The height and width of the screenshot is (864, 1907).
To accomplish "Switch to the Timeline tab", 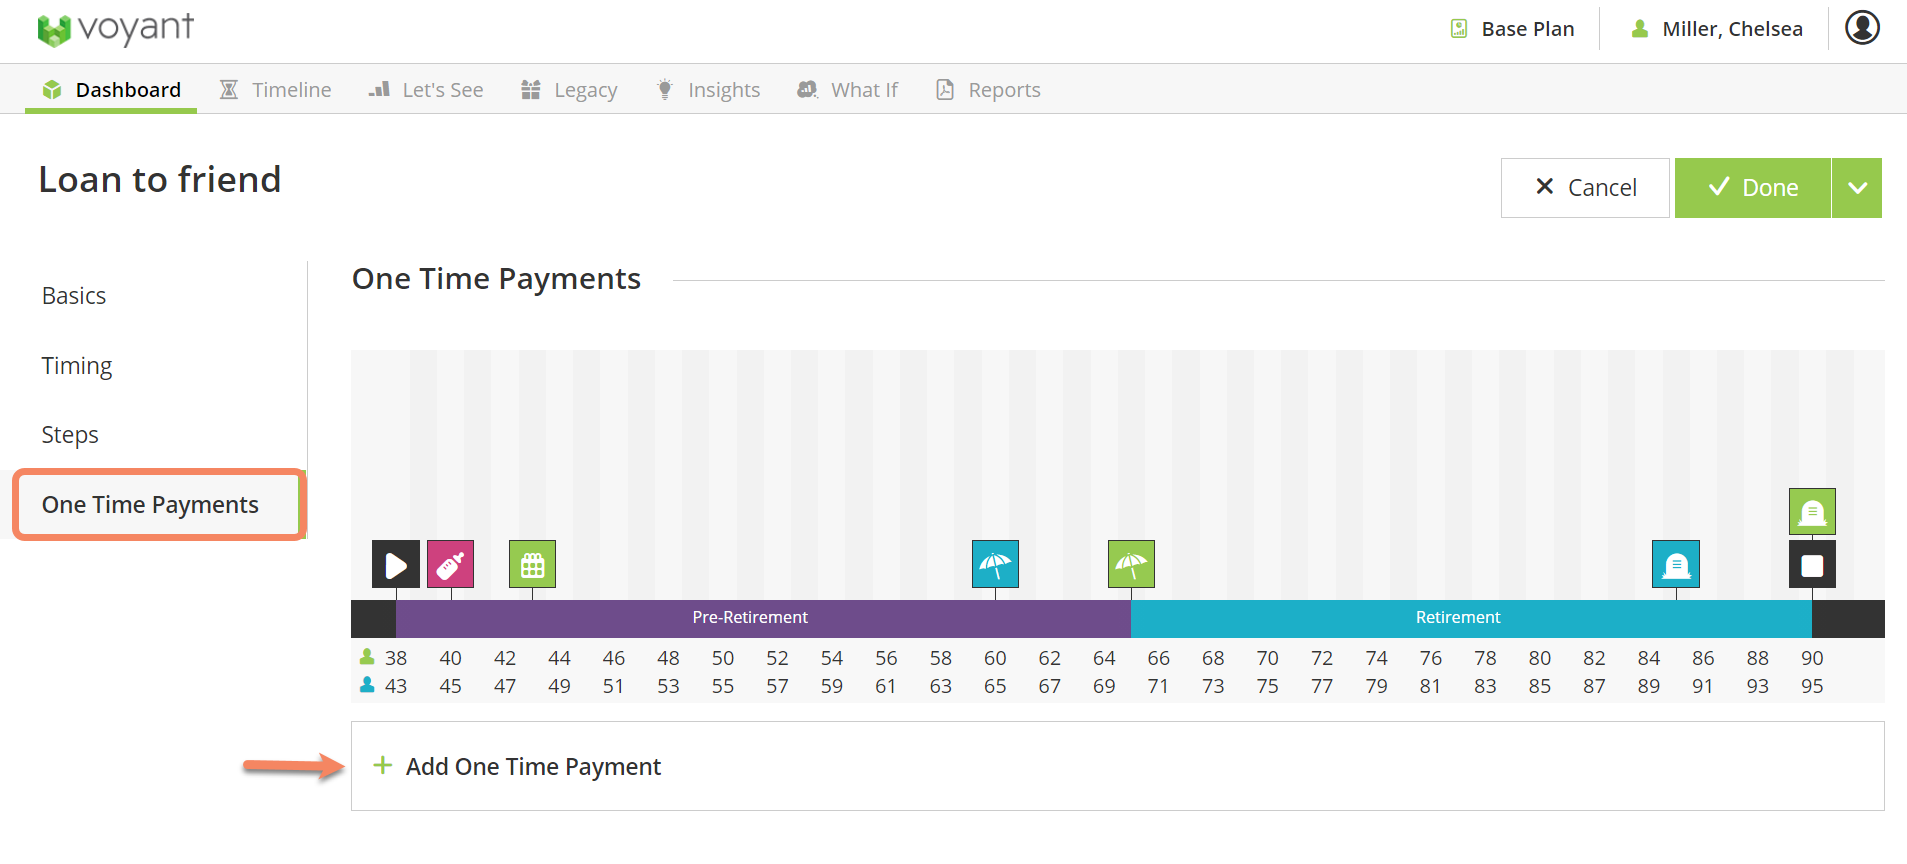I will (276, 90).
